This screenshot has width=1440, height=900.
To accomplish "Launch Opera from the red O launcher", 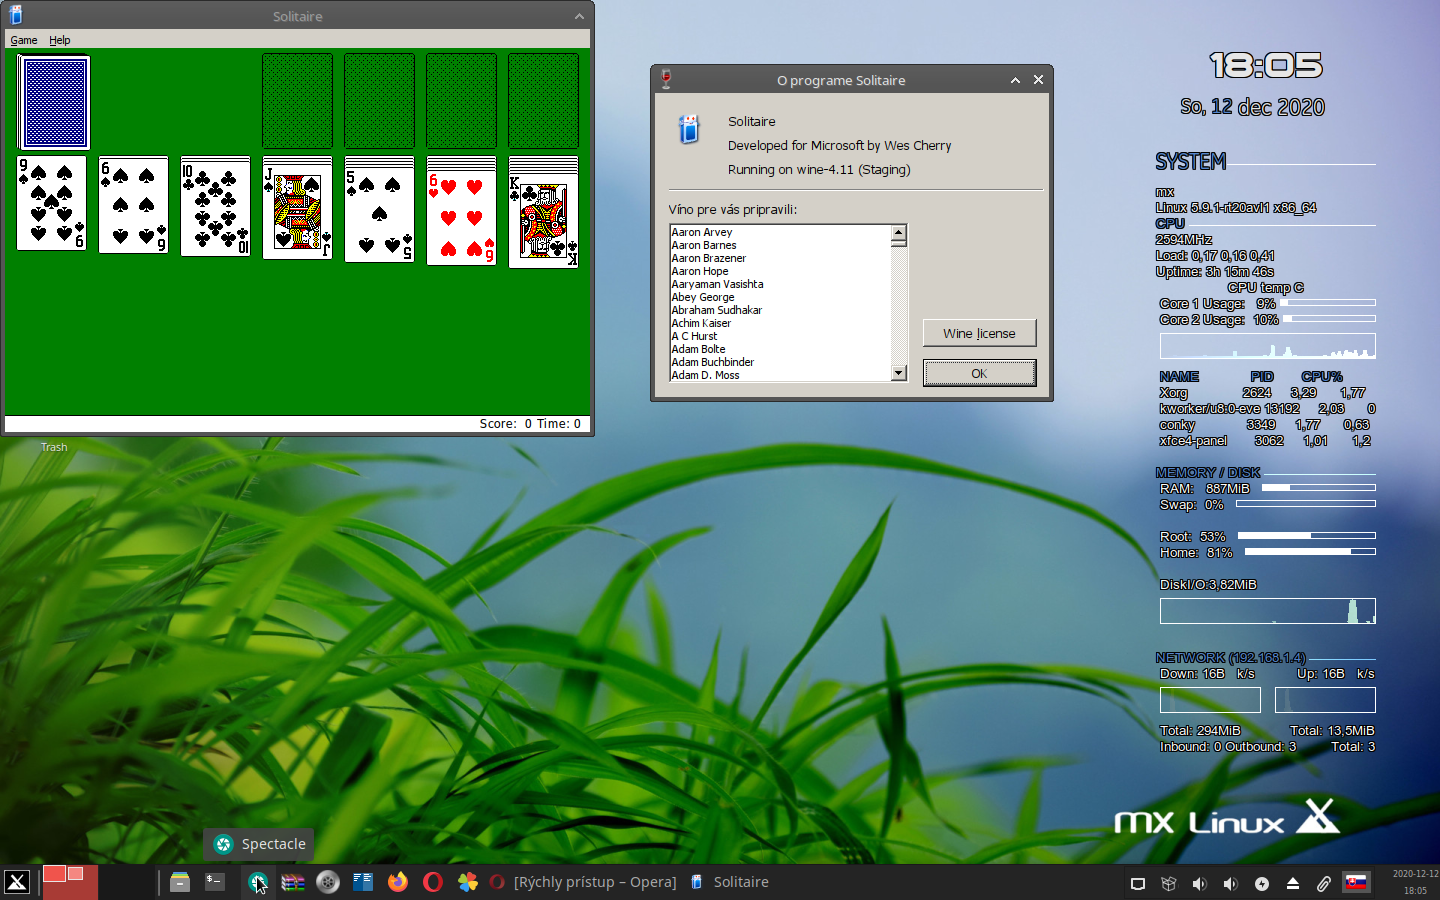I will [x=433, y=882].
